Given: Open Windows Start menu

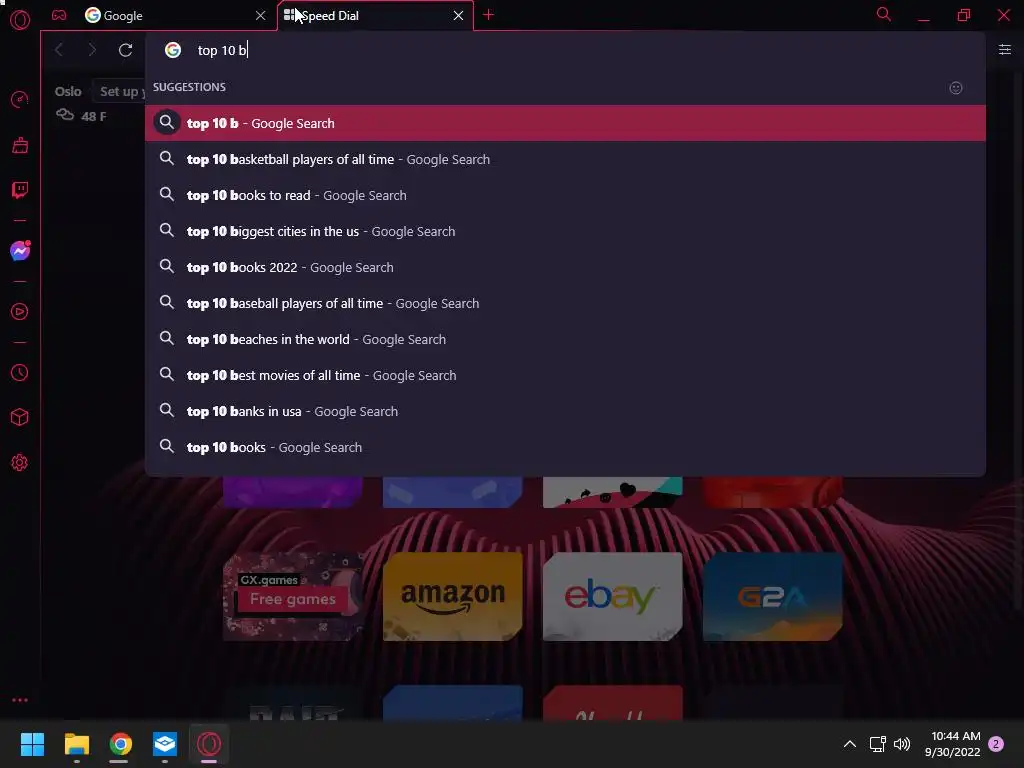Looking at the screenshot, I should 32,744.
